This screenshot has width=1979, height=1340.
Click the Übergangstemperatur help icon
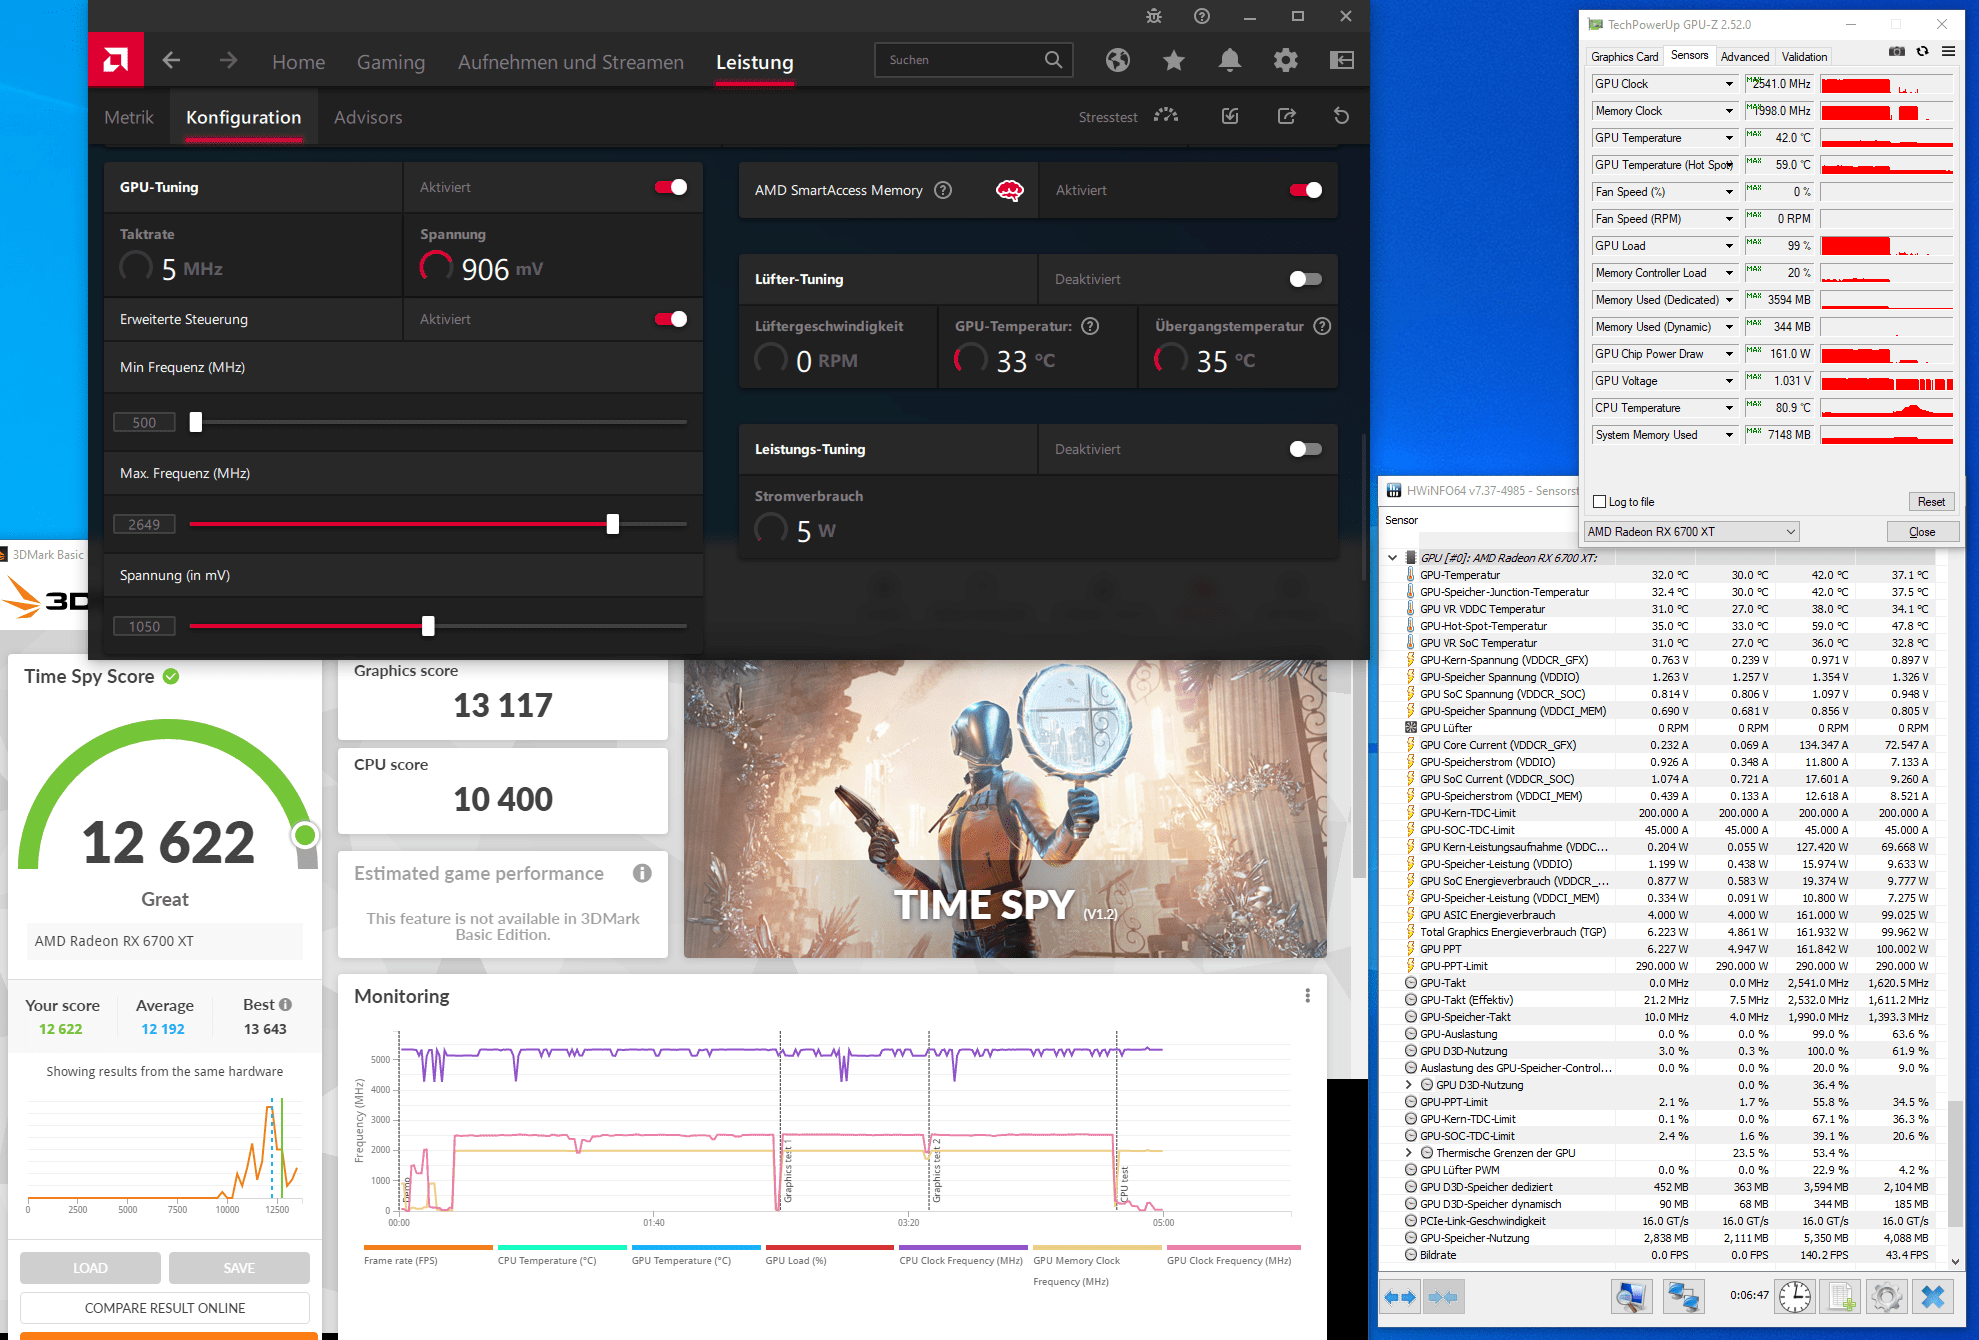[1322, 326]
